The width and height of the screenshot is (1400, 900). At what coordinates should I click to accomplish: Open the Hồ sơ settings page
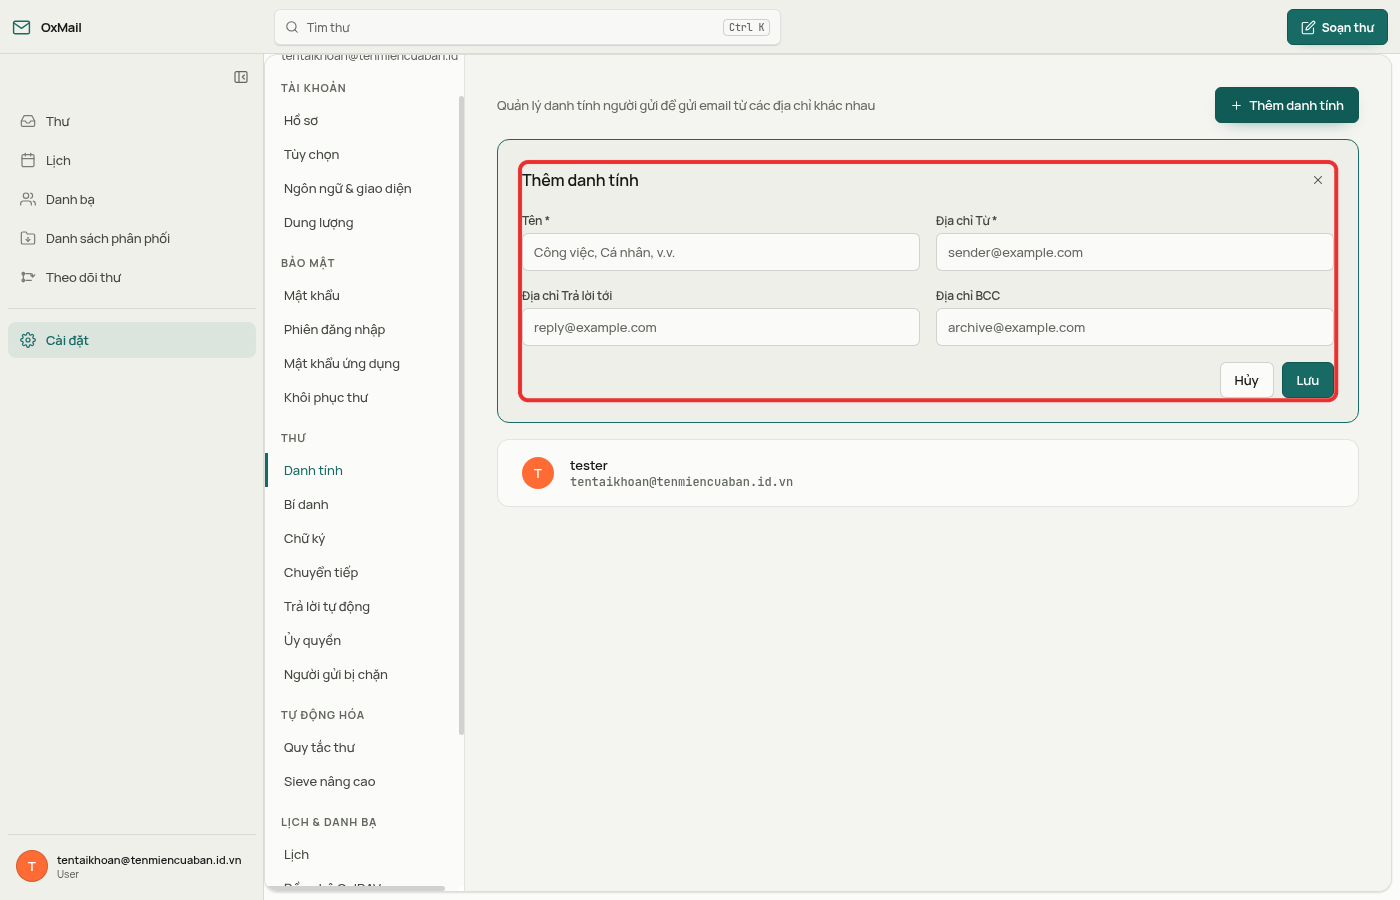[362, 120]
